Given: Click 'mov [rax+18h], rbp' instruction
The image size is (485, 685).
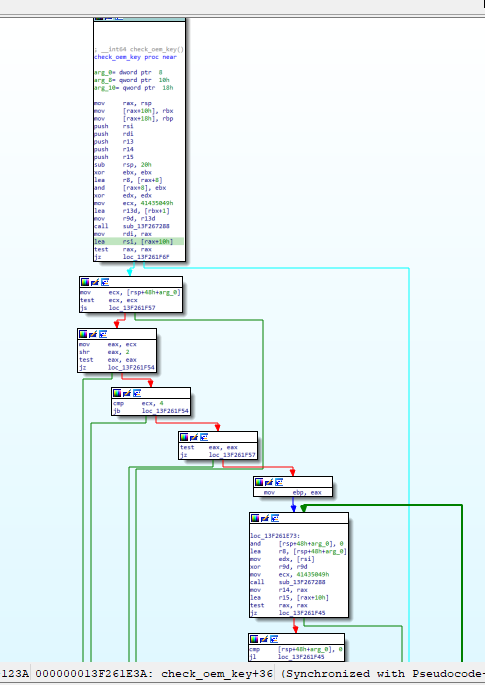Looking at the screenshot, I should [134, 119].
